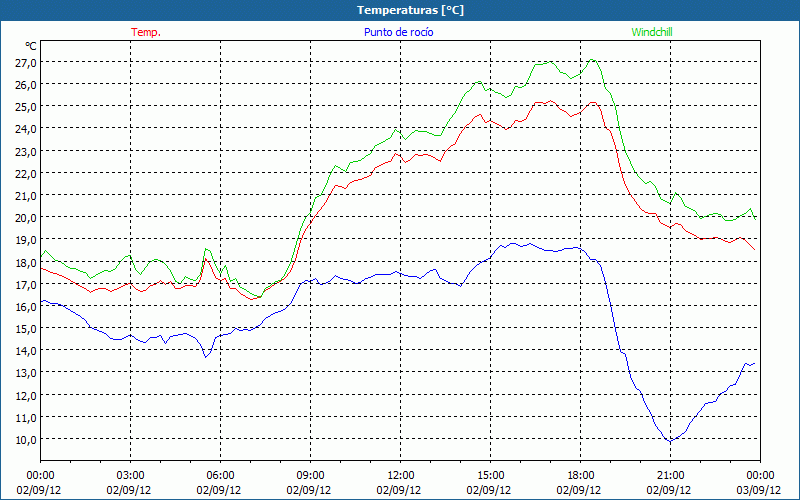Click the '25,0' y-axis value
The height and width of the screenshot is (500, 800).
(26, 107)
